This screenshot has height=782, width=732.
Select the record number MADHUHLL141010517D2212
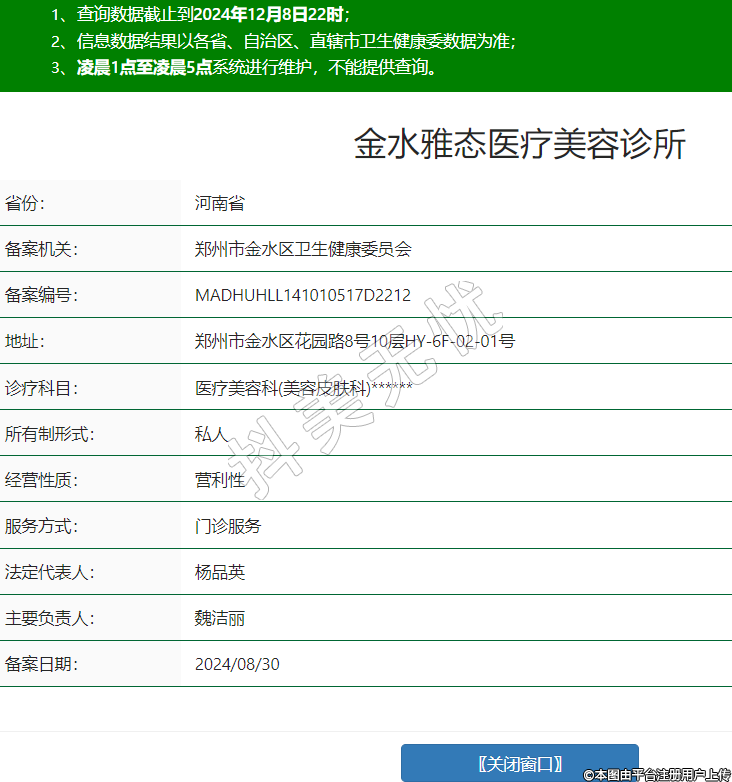tap(303, 295)
